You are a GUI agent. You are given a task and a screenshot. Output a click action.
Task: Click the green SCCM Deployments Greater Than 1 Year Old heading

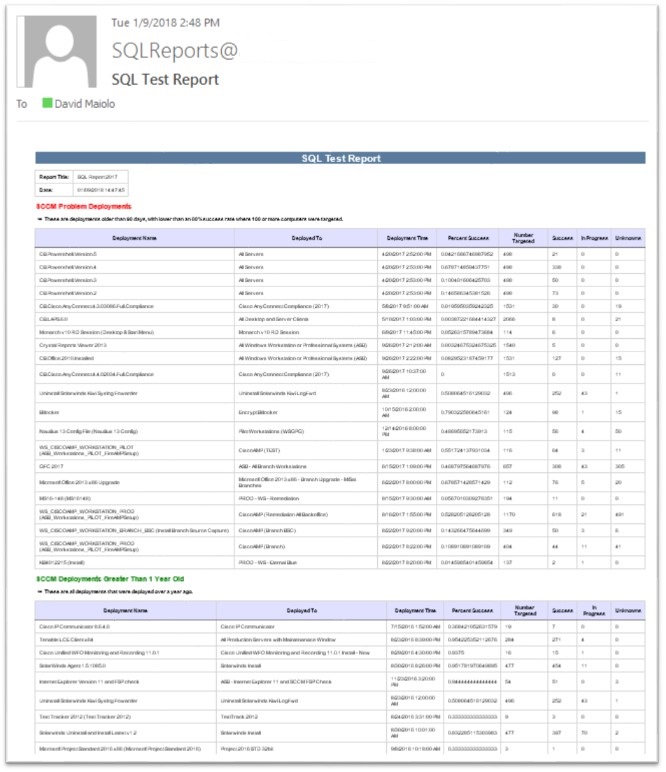click(x=110, y=579)
